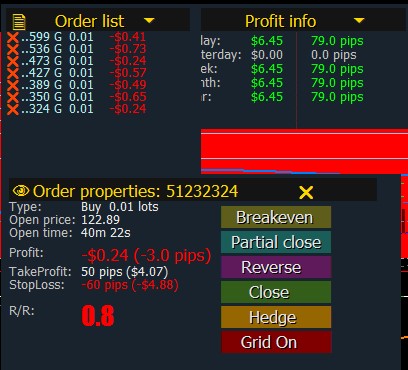Click the profit value -$0.24 (-3.0 pips)
The image size is (408, 370).
pyautogui.click(x=146, y=256)
